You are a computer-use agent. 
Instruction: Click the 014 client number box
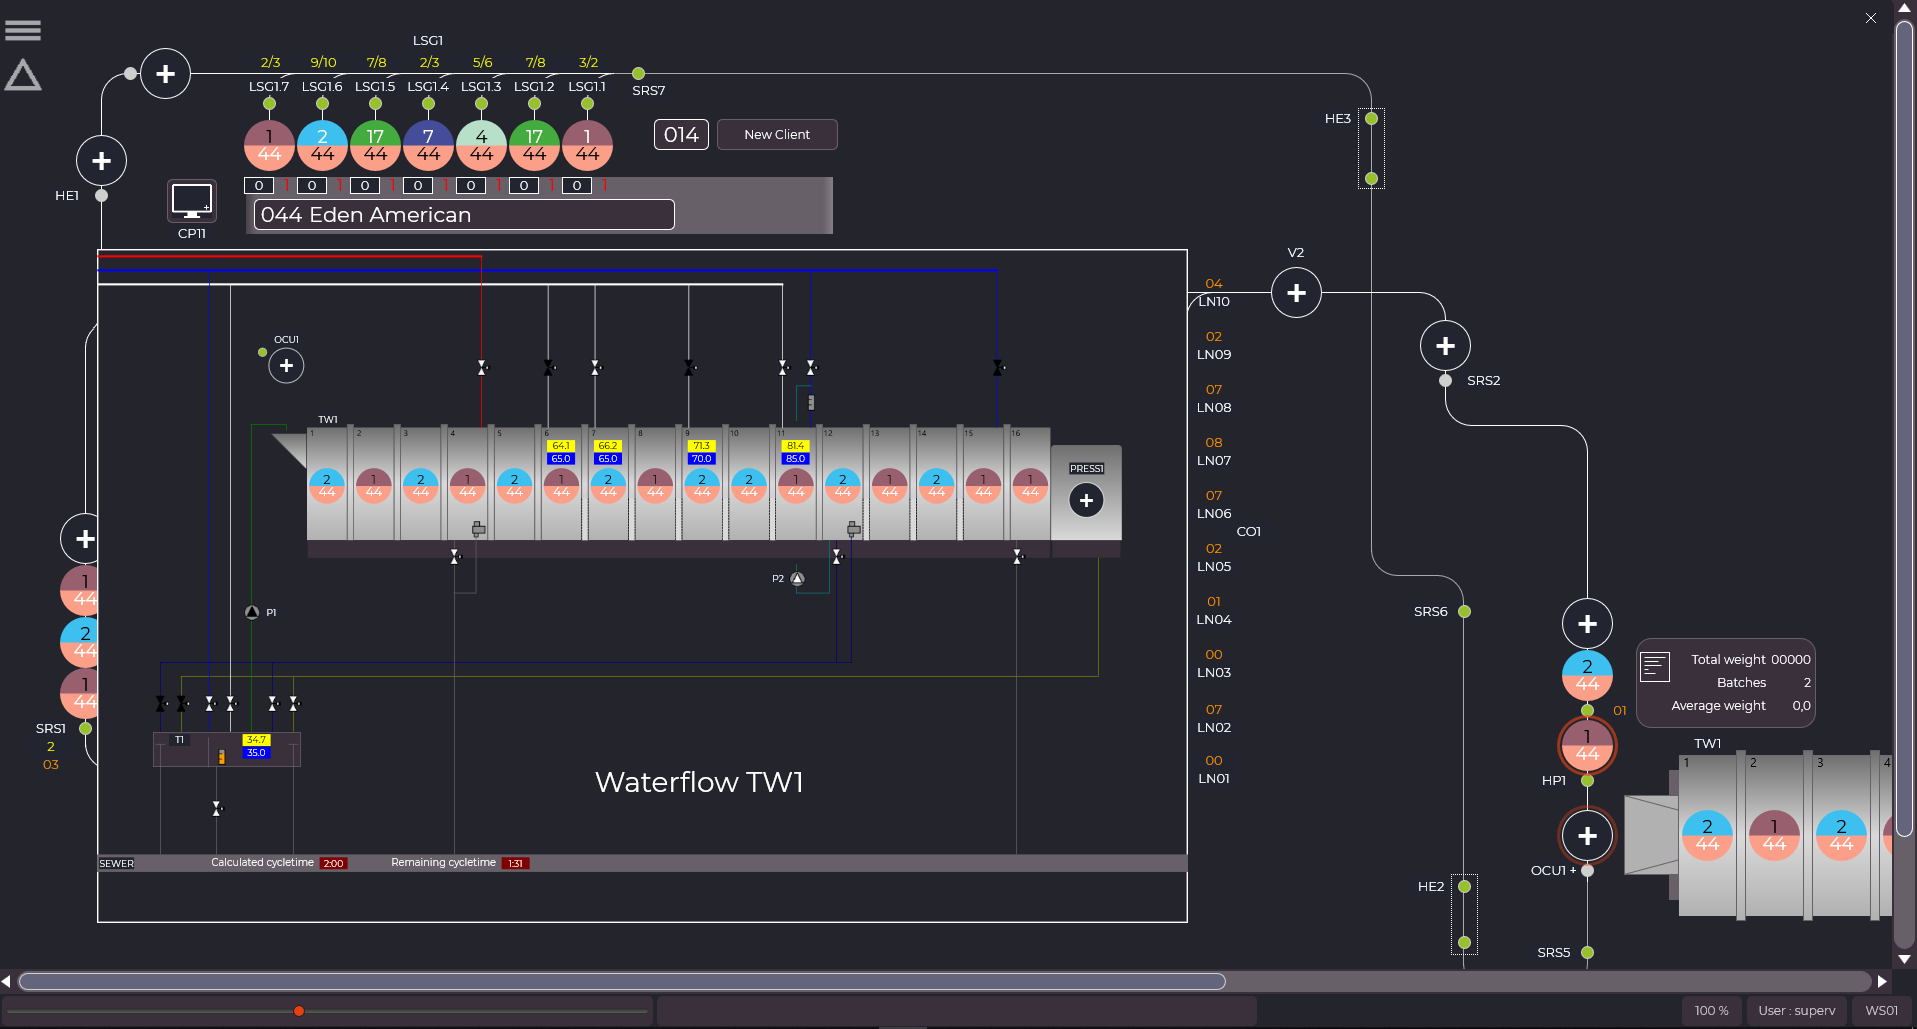coord(681,135)
